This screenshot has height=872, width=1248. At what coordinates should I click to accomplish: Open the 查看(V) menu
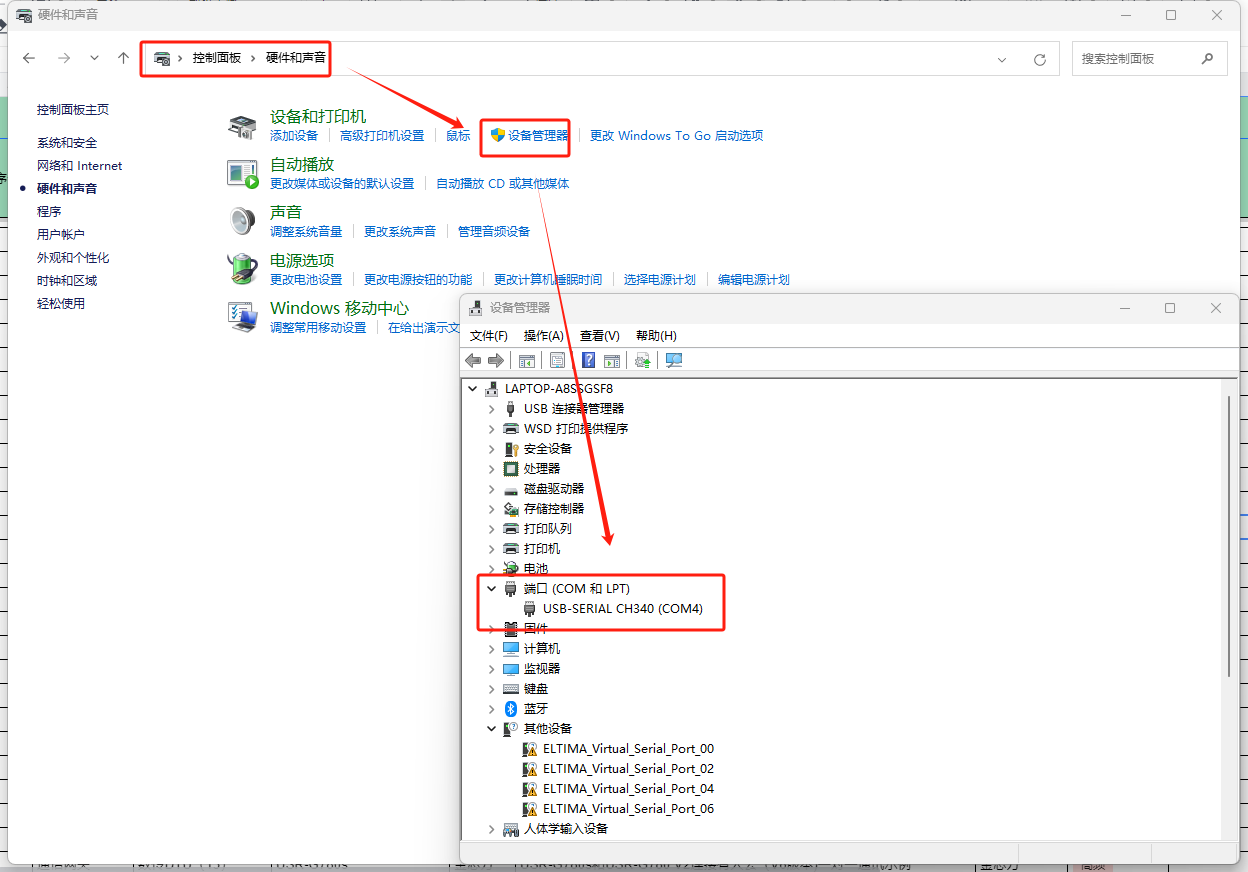(x=600, y=335)
